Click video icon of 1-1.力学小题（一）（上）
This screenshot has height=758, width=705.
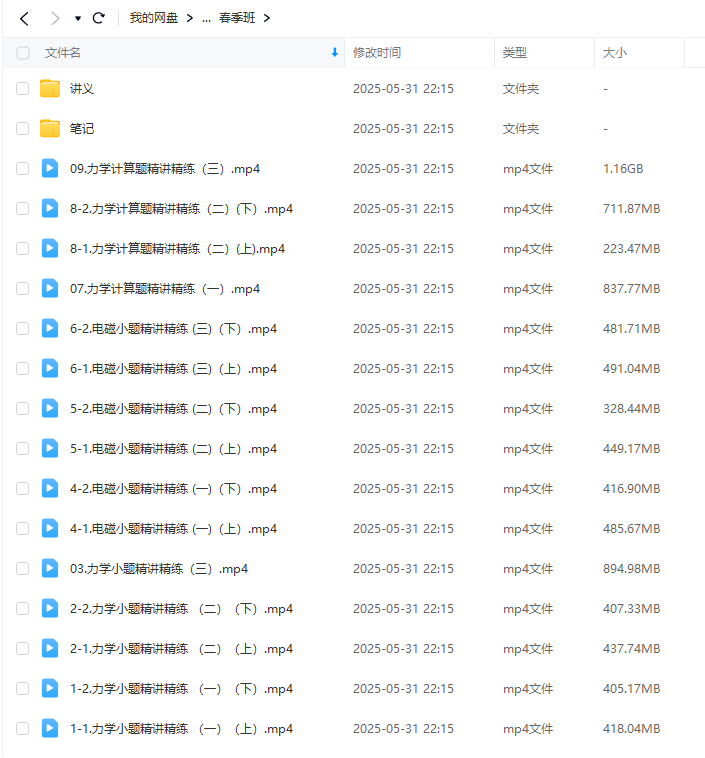coord(50,729)
